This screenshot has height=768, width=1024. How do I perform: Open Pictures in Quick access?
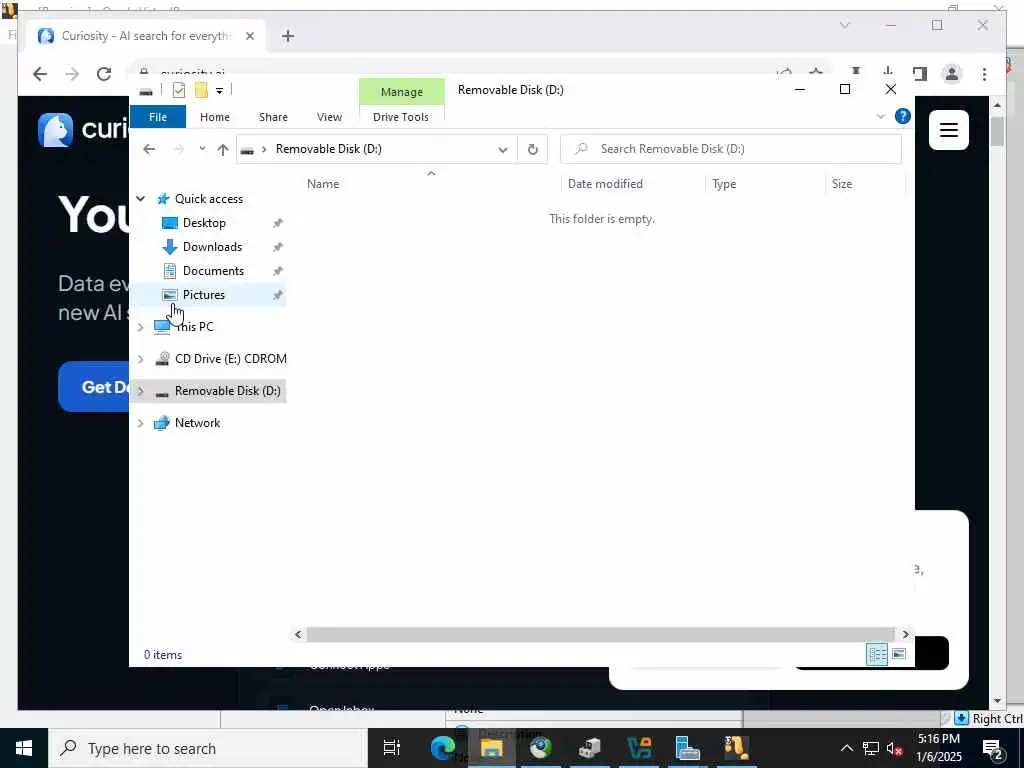[x=204, y=295]
